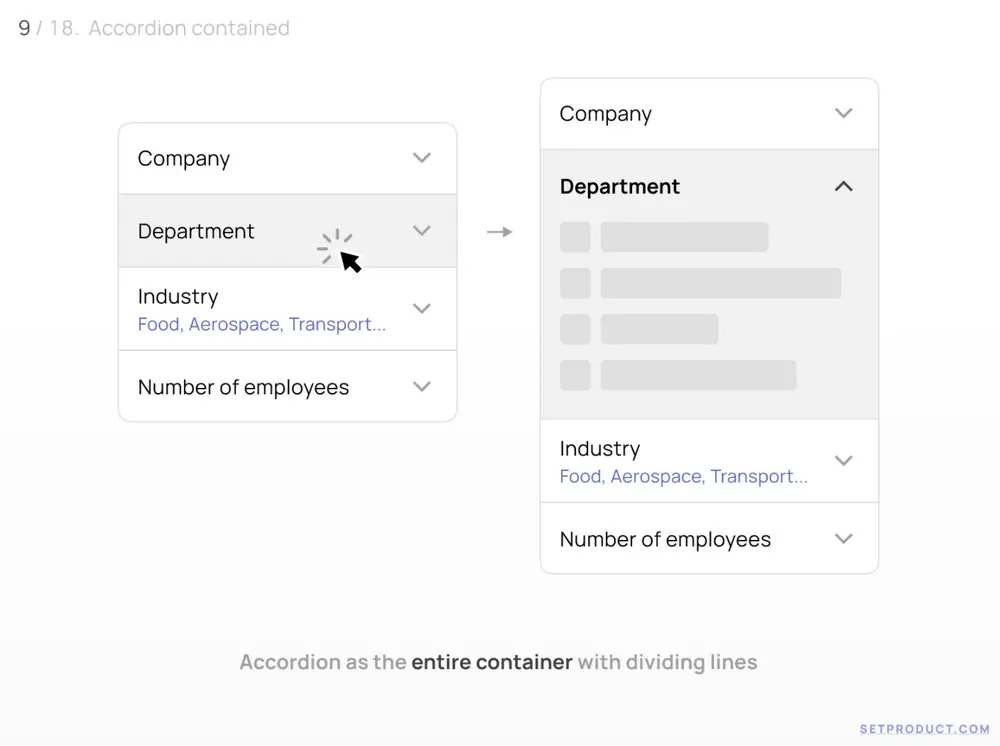This screenshot has width=1000, height=746.
Task: Check the first placeholder checkbox under Department
Action: point(575,237)
